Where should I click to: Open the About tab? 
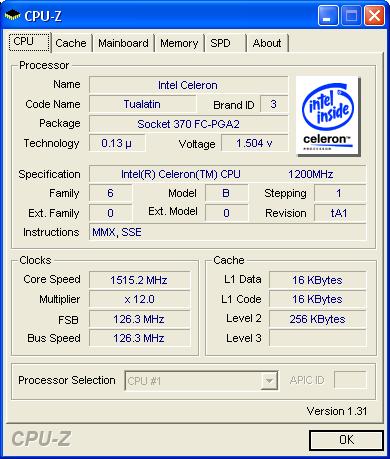coord(267,43)
